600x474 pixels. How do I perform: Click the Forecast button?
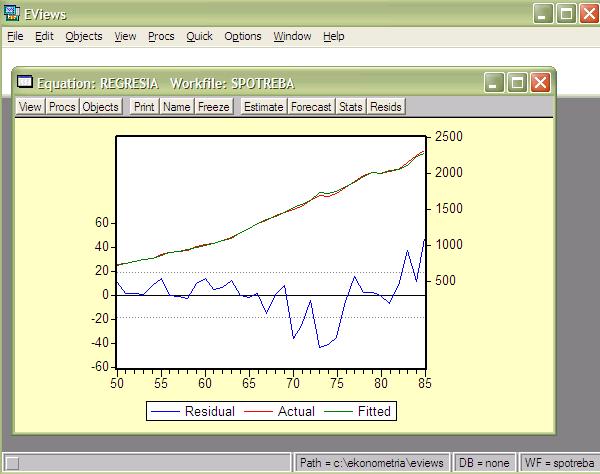click(311, 106)
